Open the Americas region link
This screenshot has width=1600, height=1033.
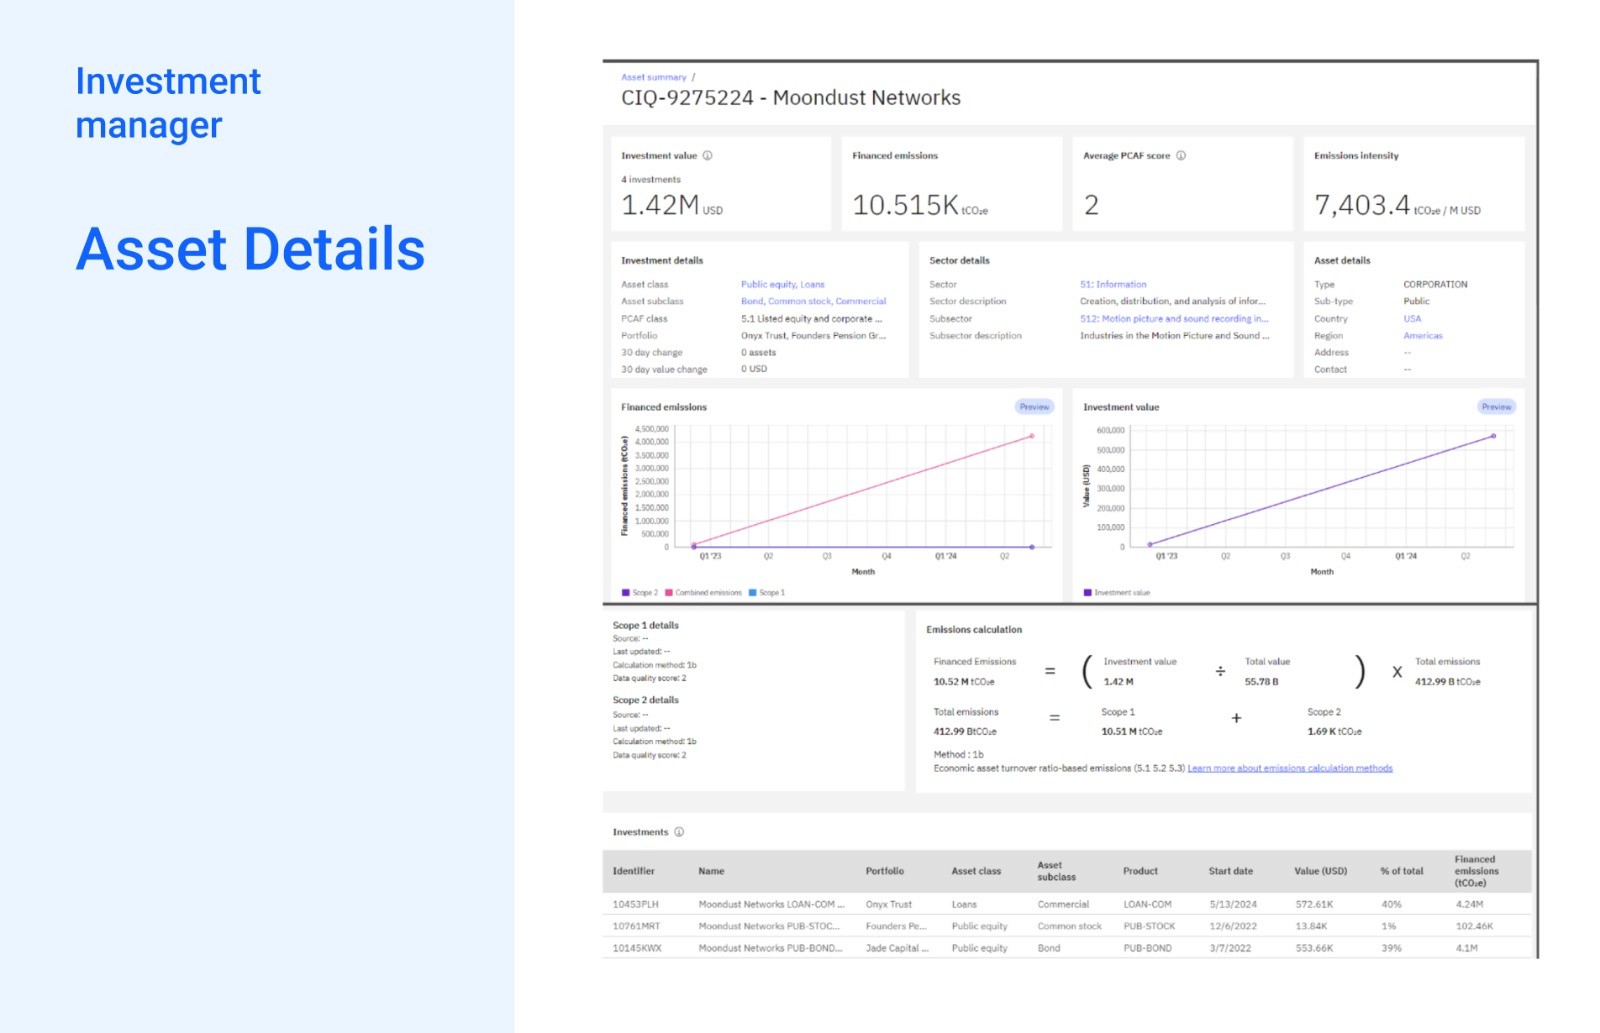click(1423, 336)
